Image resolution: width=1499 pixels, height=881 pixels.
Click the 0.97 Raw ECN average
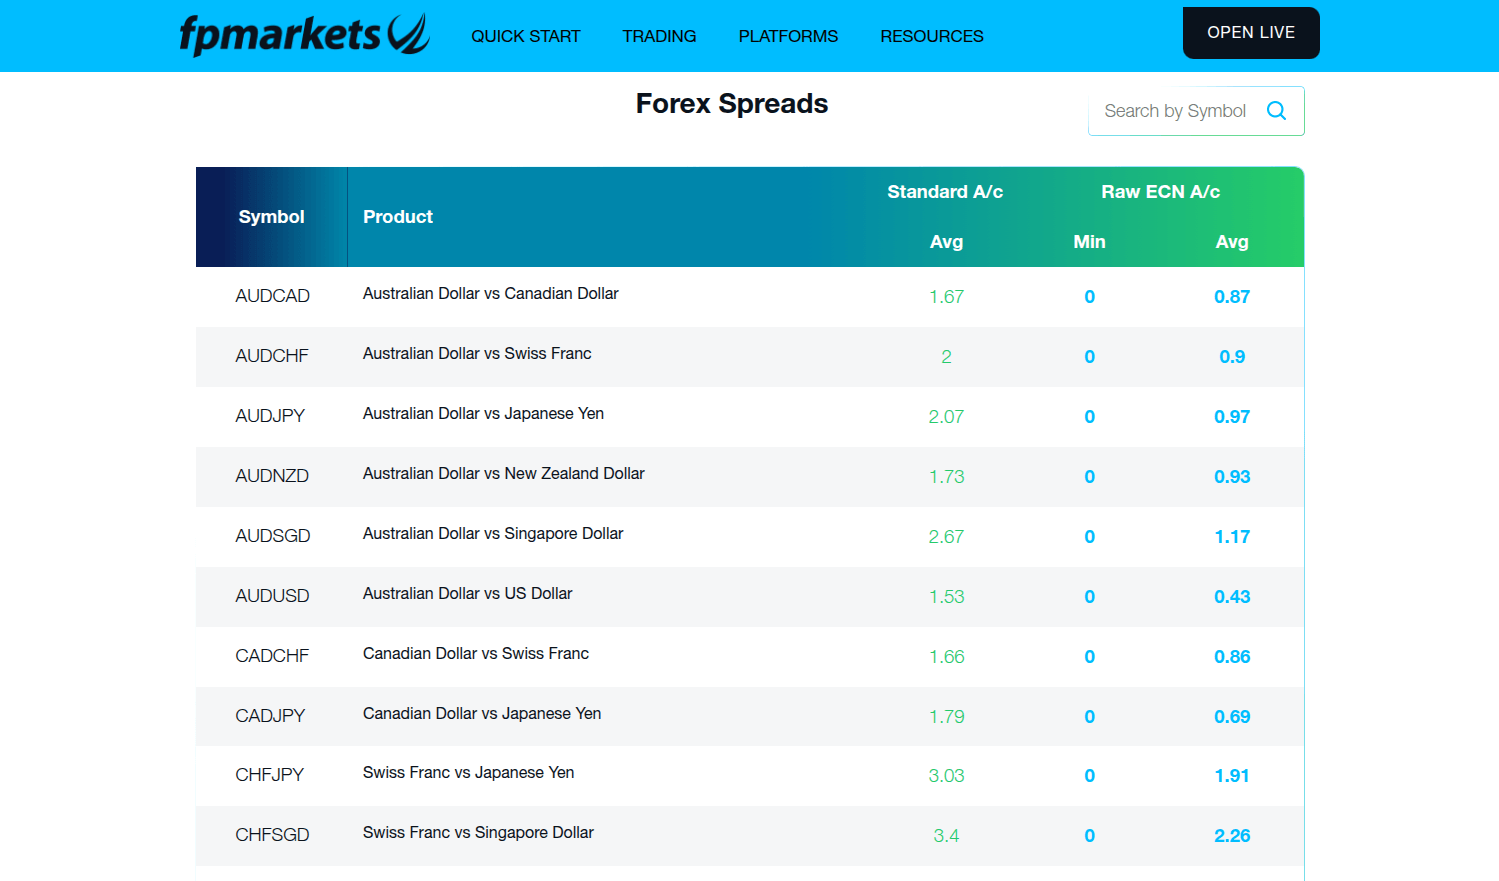coord(1232,417)
